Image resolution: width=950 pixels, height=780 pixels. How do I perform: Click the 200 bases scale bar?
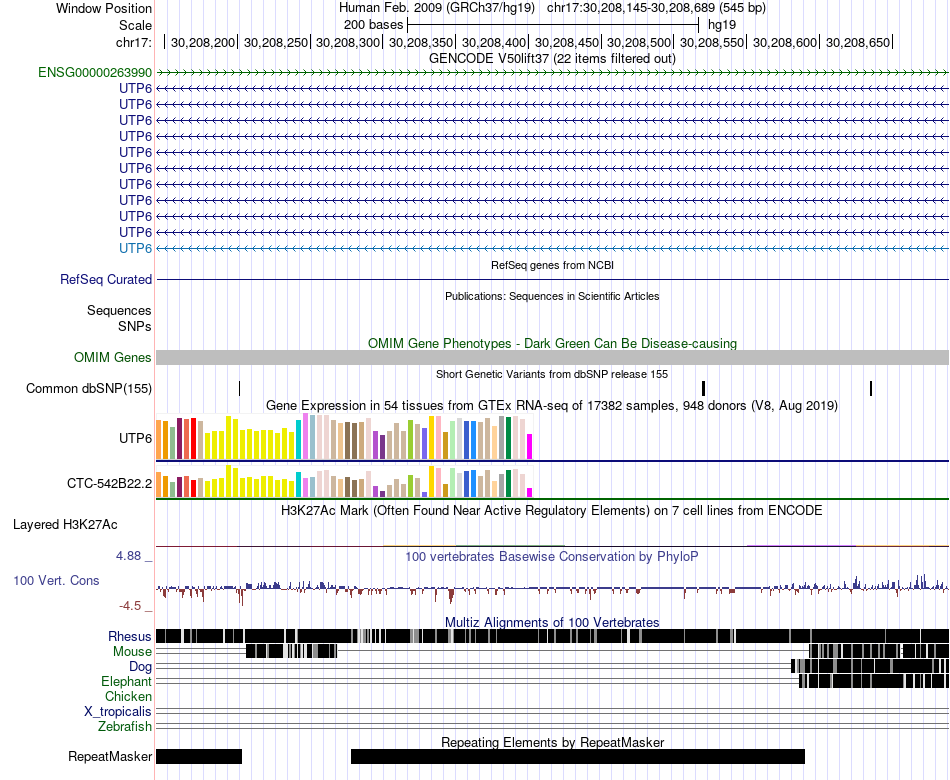pos(553,25)
